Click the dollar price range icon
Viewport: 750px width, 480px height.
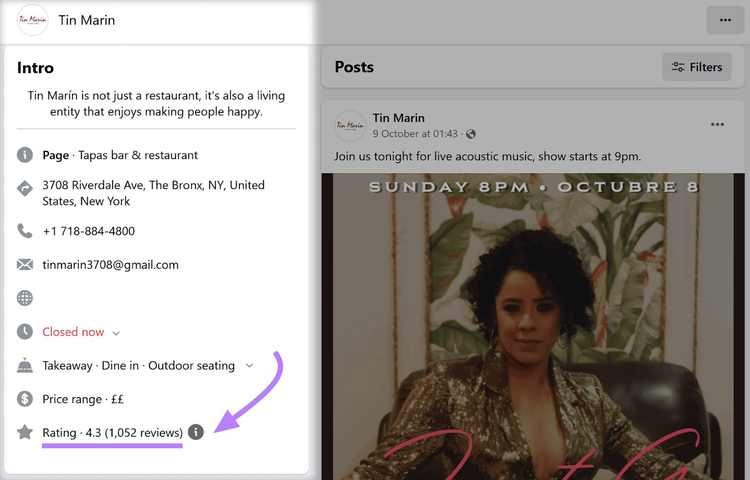25,399
